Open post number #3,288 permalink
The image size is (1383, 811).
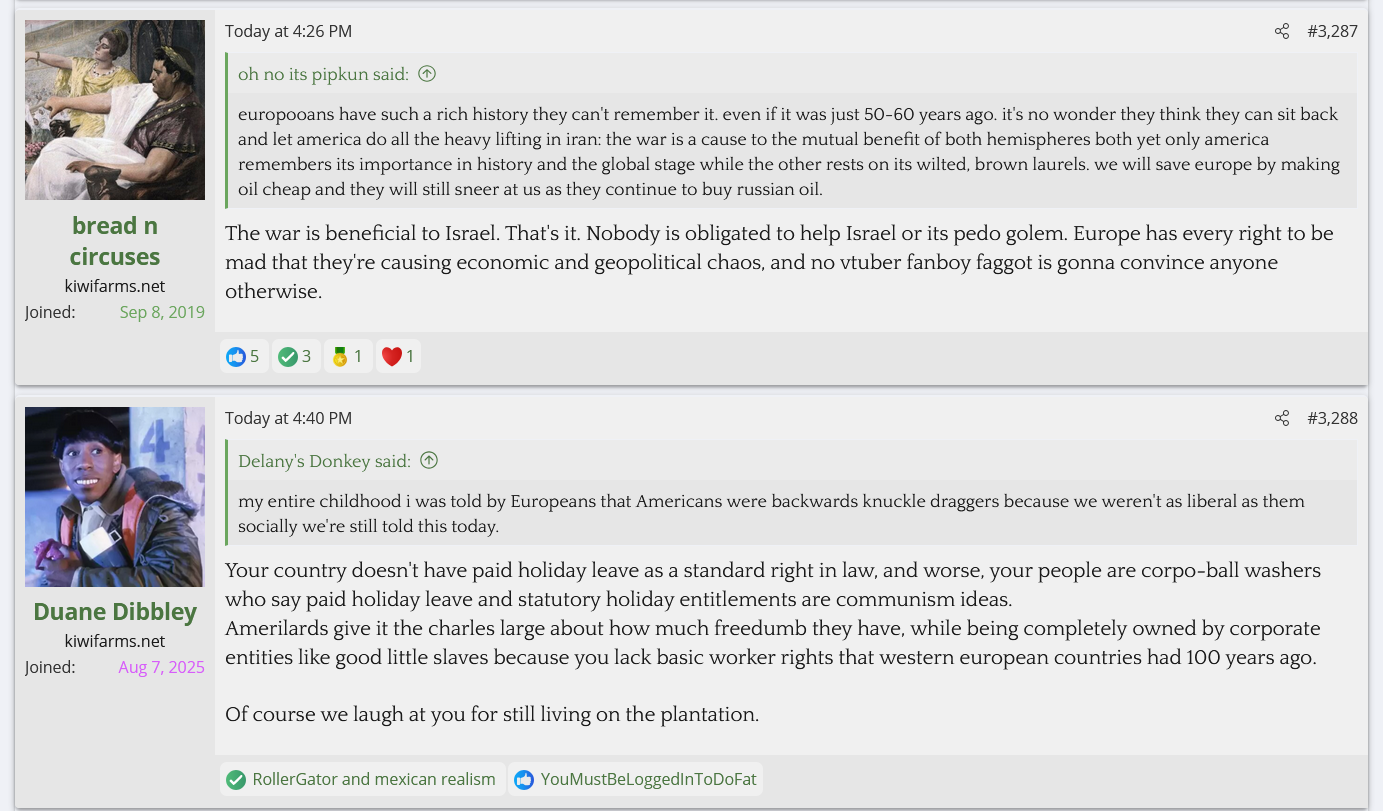coord(1332,418)
